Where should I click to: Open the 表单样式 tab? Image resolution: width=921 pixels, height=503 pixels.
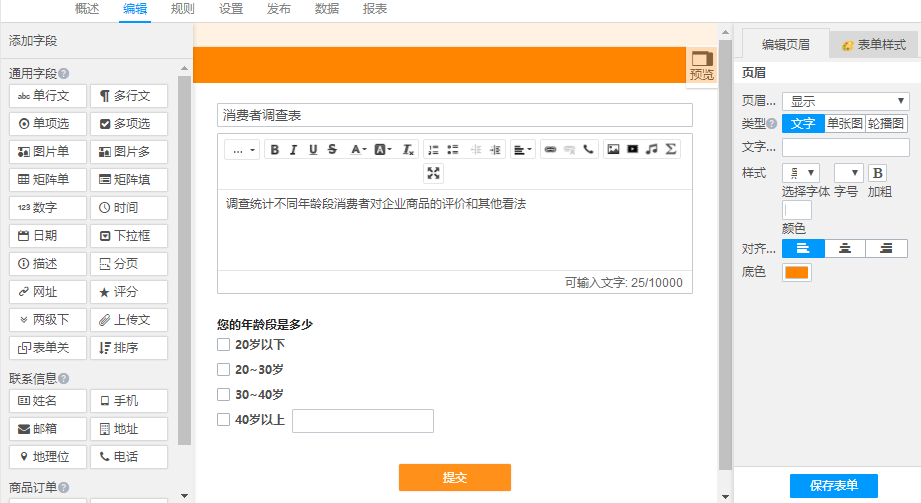pos(874,45)
